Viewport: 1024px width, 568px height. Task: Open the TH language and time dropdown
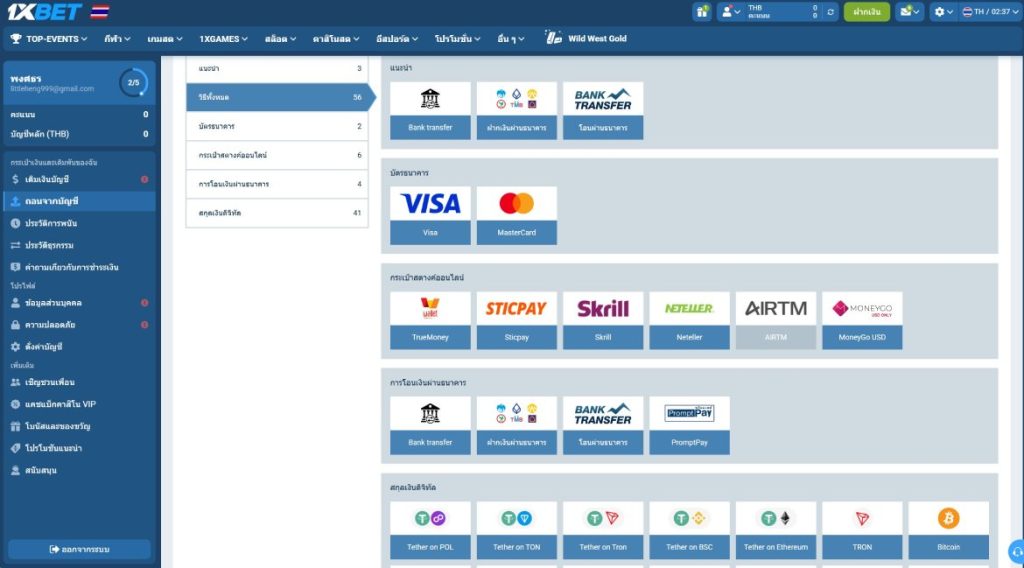tap(990, 12)
